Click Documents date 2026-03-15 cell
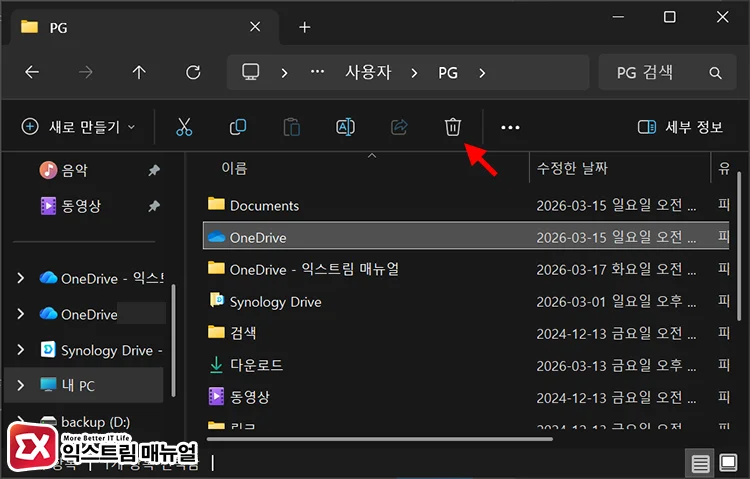Screen dimensions: 750x479 pyautogui.click(x=616, y=206)
